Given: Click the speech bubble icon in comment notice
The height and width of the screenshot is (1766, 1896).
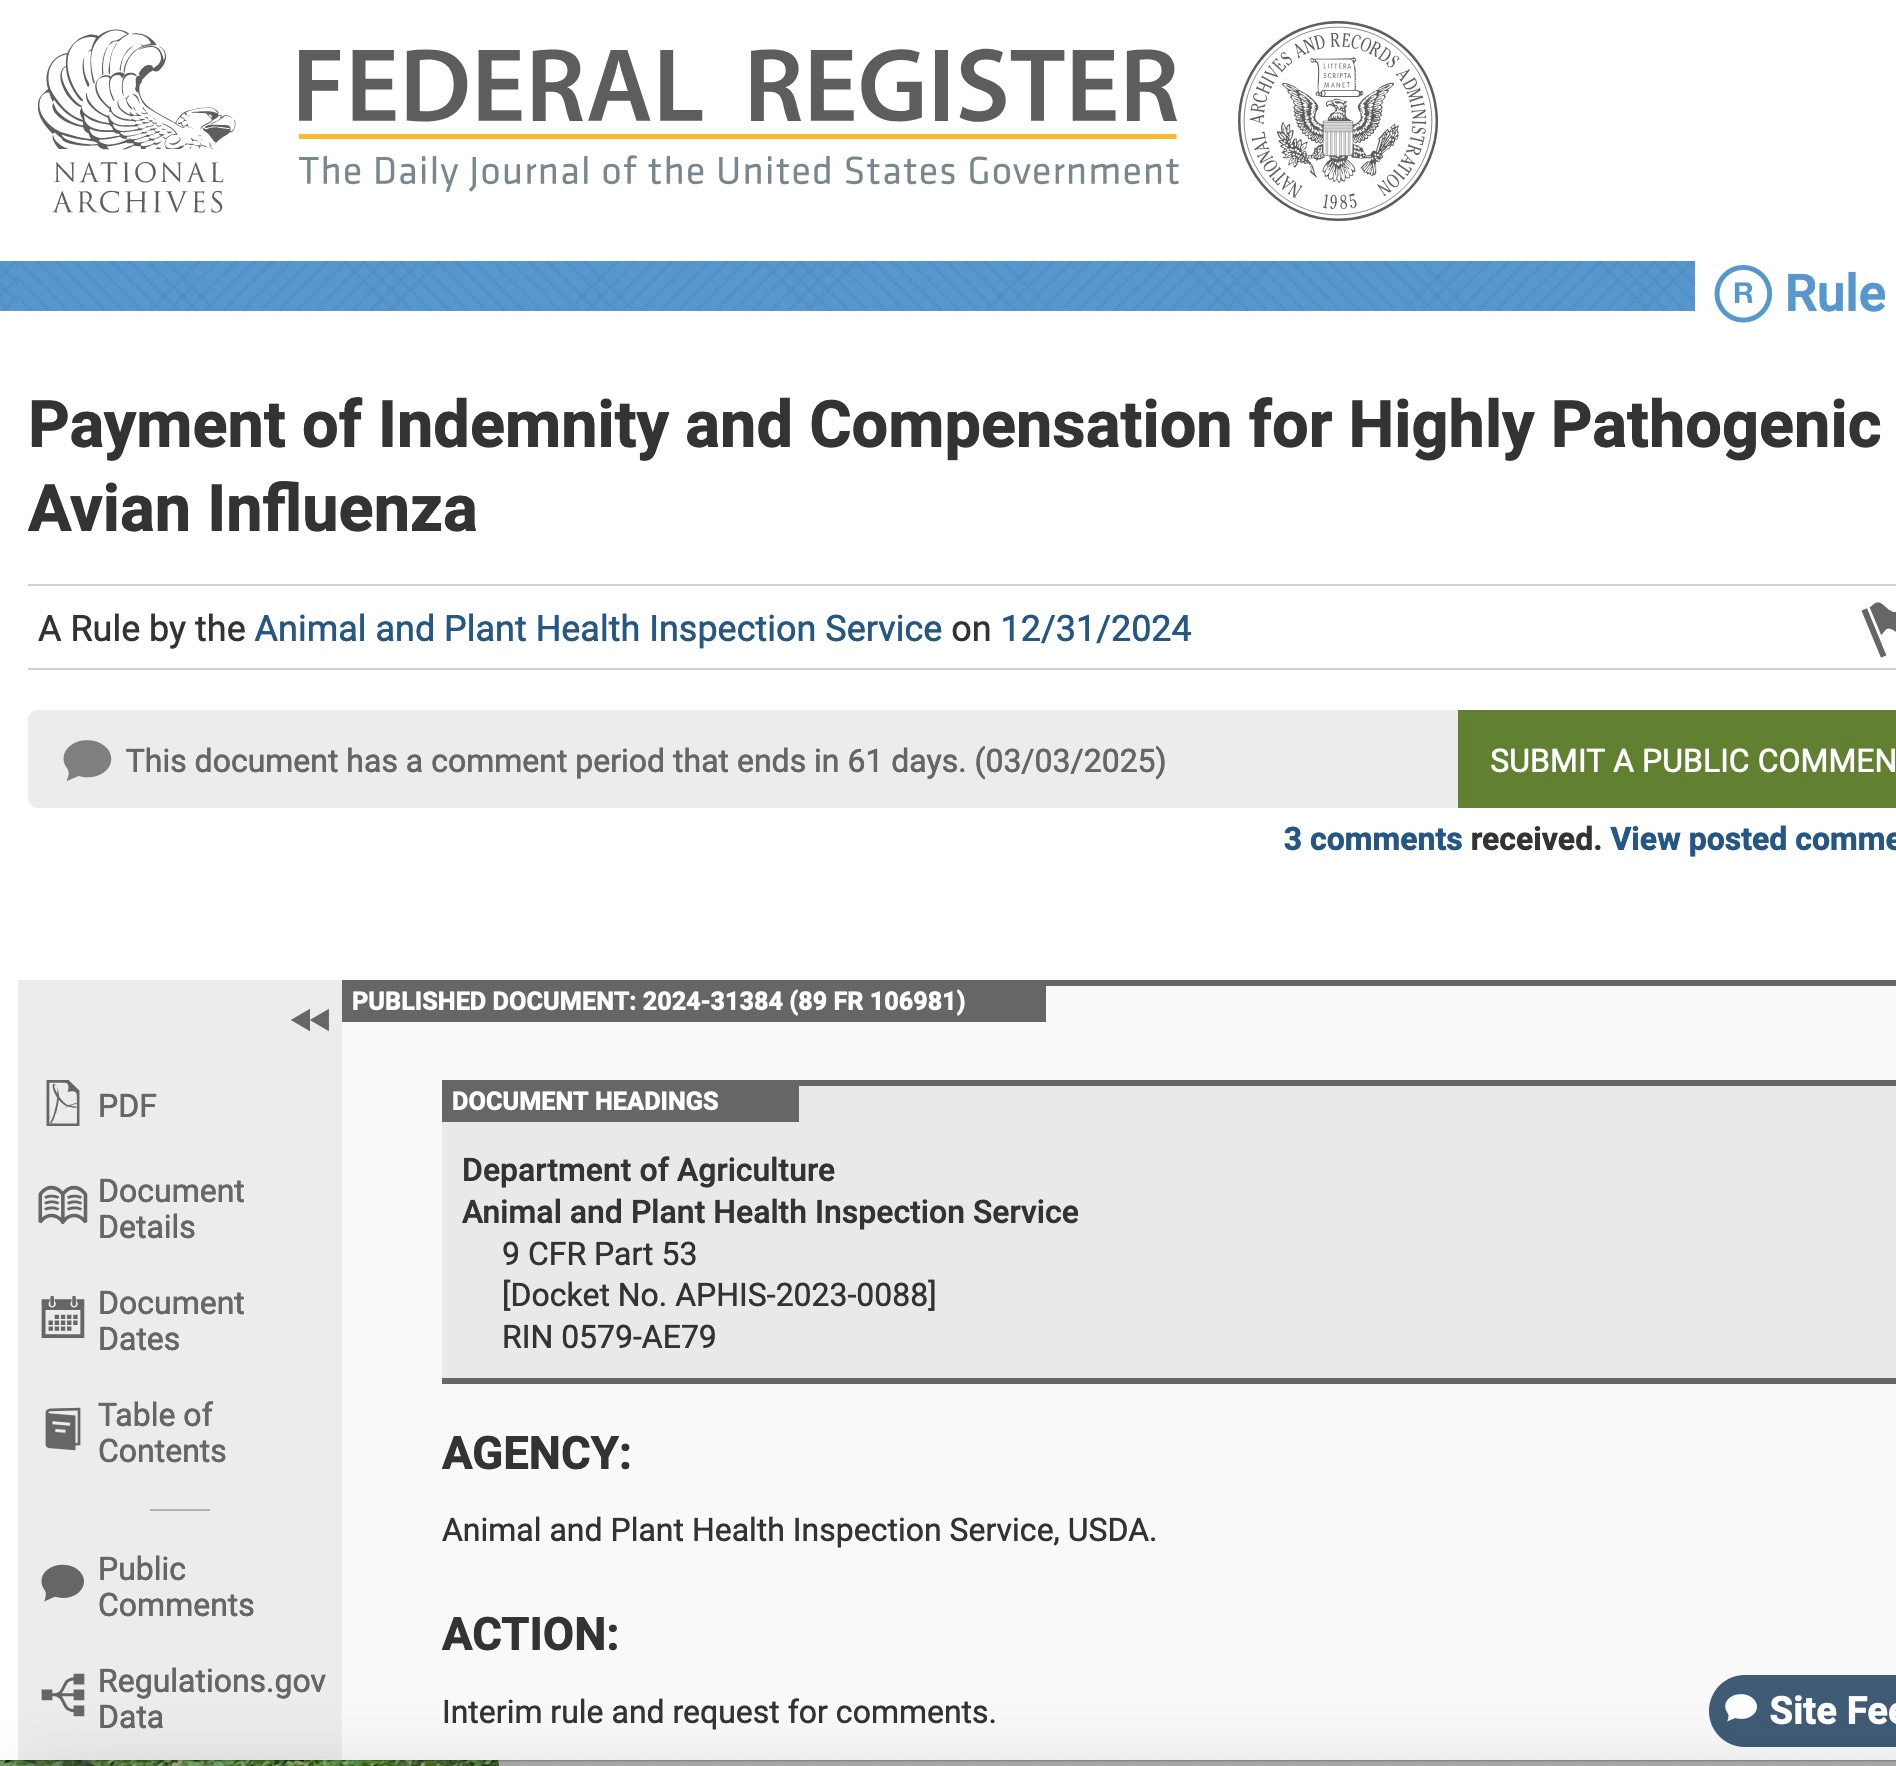Looking at the screenshot, I should [87, 760].
